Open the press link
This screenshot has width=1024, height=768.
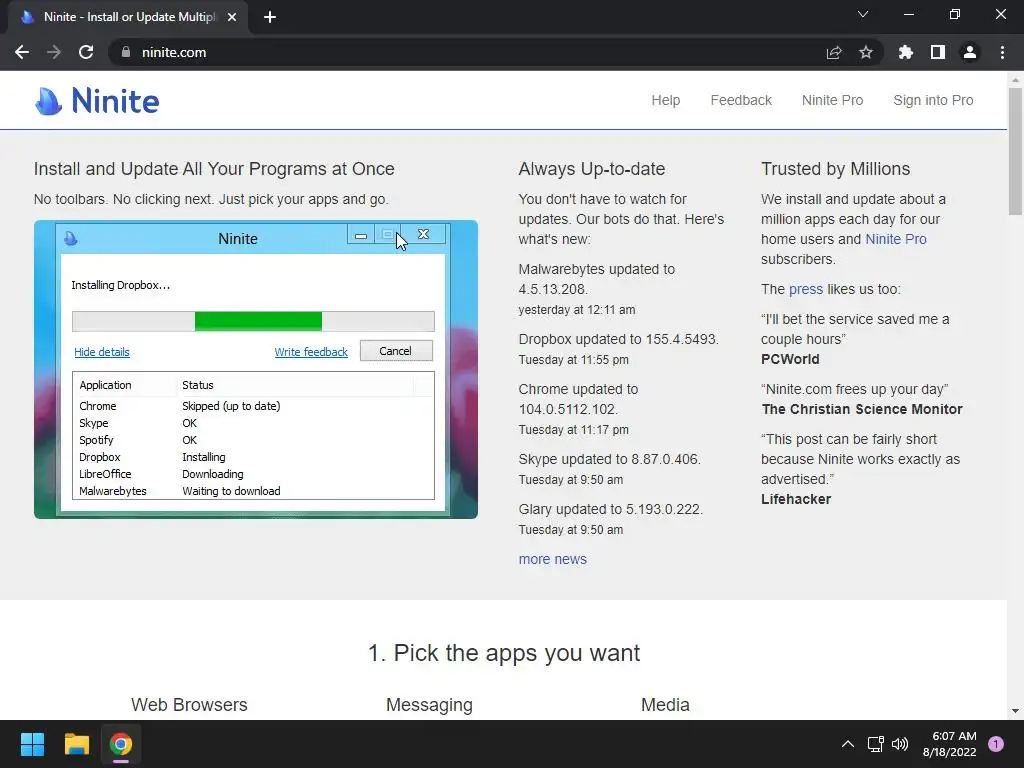[806, 289]
